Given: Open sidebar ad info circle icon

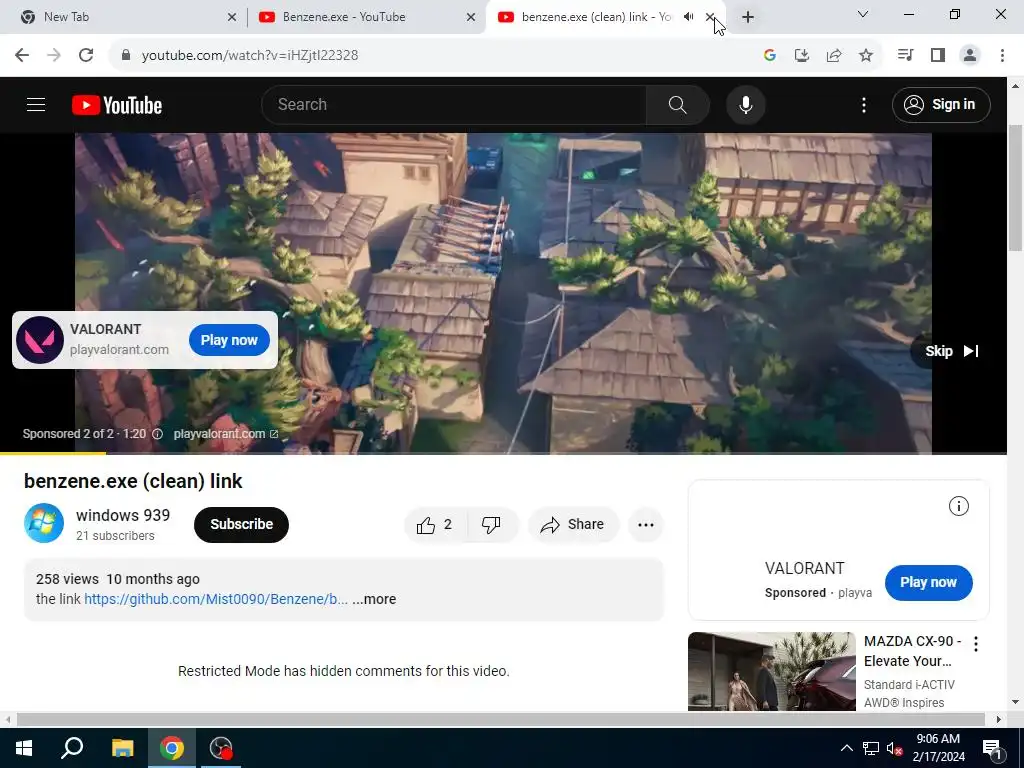Looking at the screenshot, I should coord(958,506).
